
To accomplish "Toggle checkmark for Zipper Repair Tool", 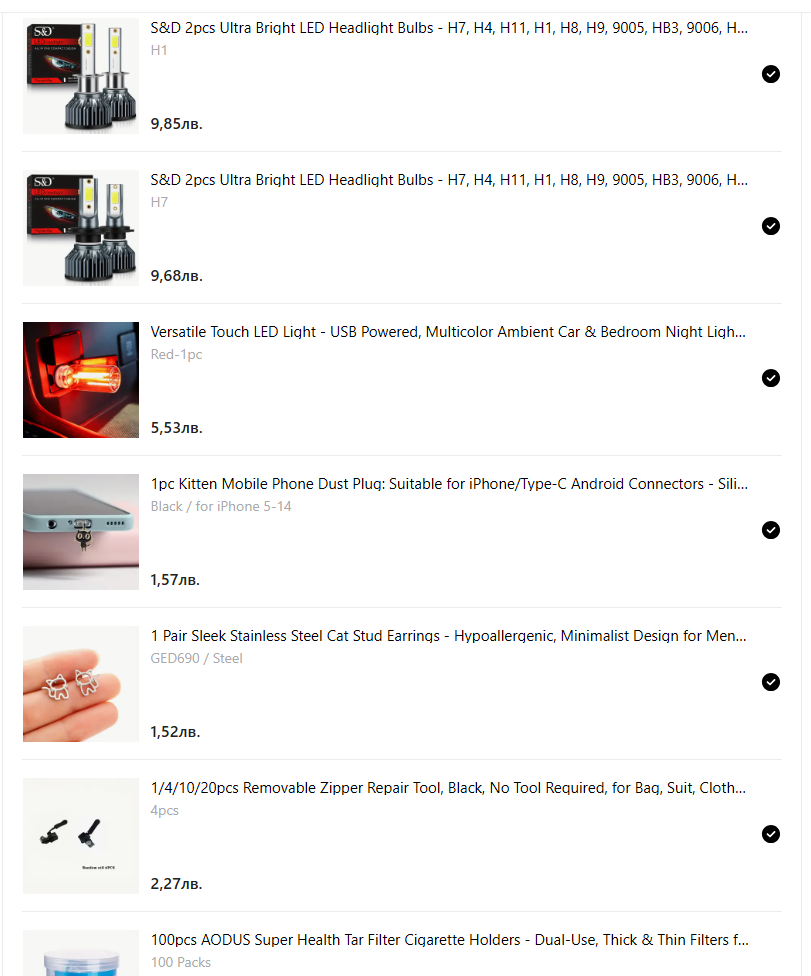I will coord(771,833).
